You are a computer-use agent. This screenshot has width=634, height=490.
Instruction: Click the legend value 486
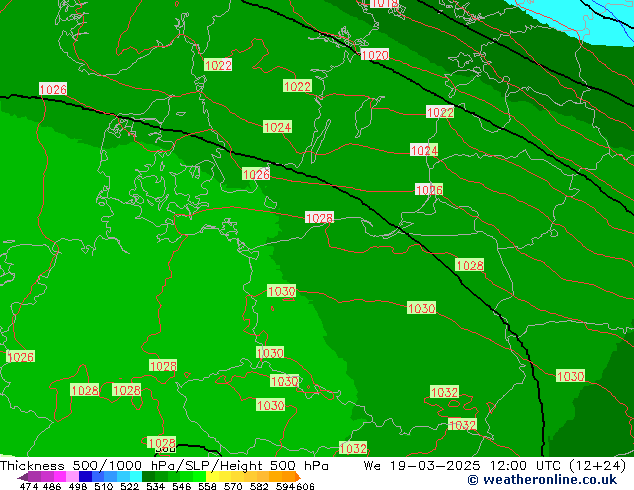pos(51,486)
